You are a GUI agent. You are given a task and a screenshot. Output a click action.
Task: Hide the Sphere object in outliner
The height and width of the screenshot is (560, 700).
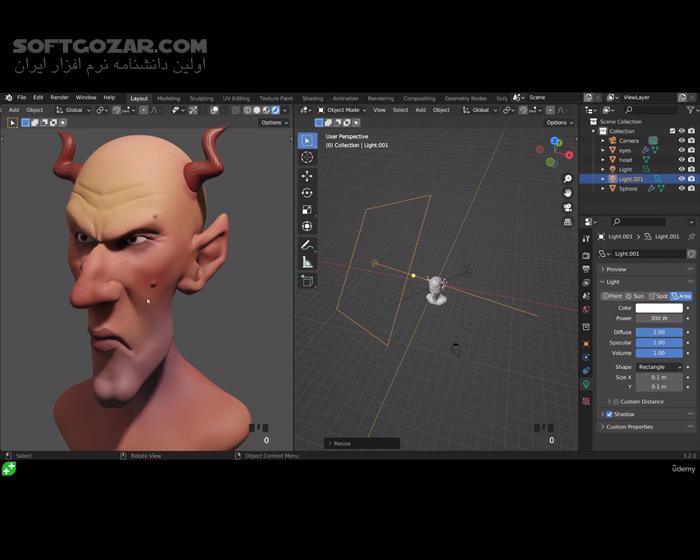coord(681,188)
